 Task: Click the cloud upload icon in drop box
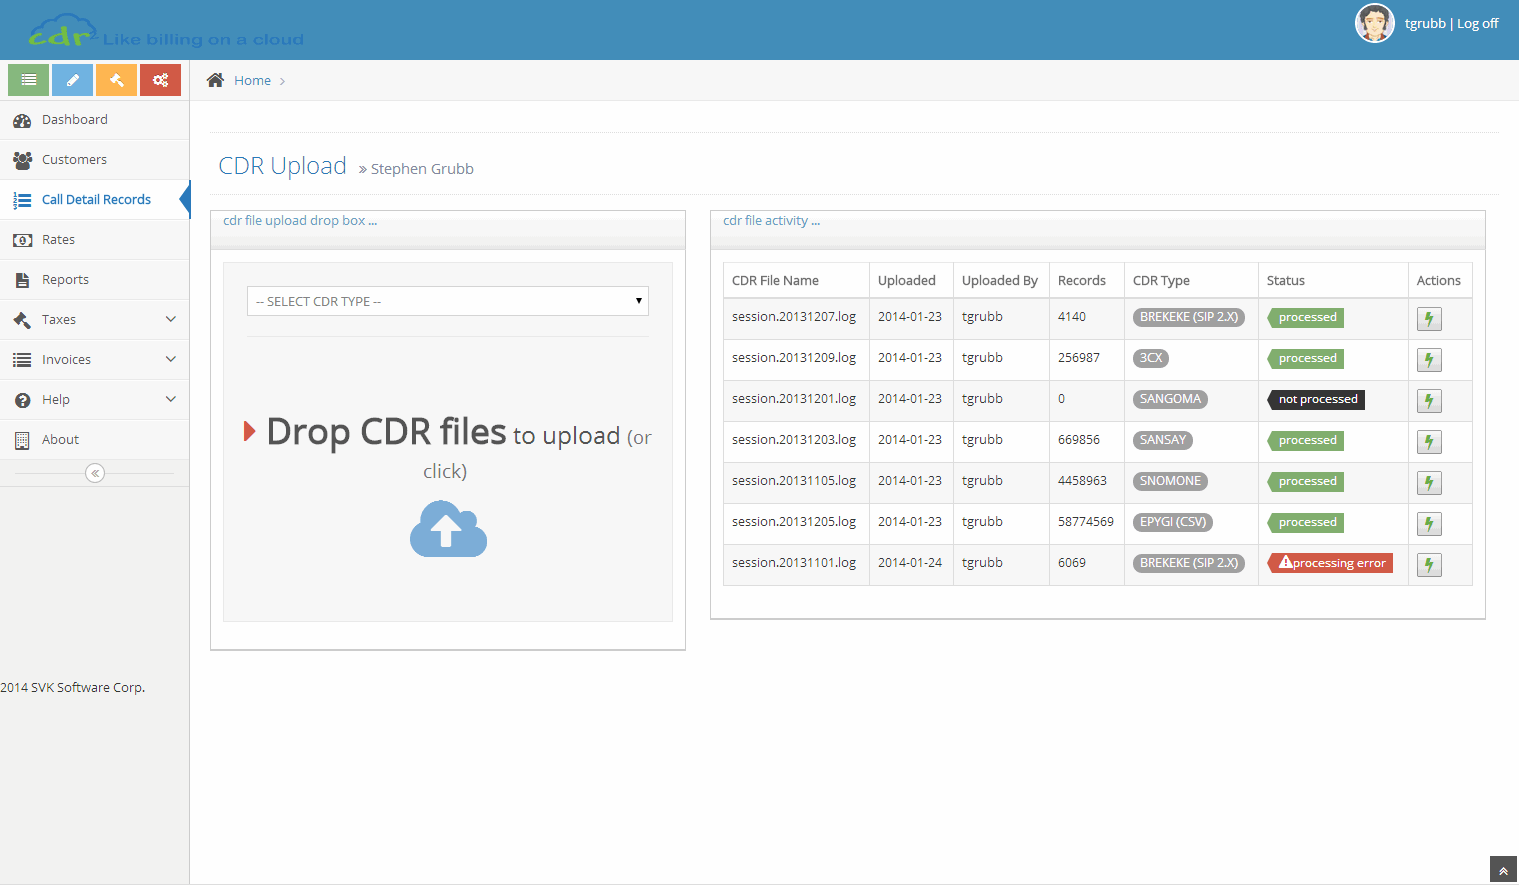(x=447, y=528)
